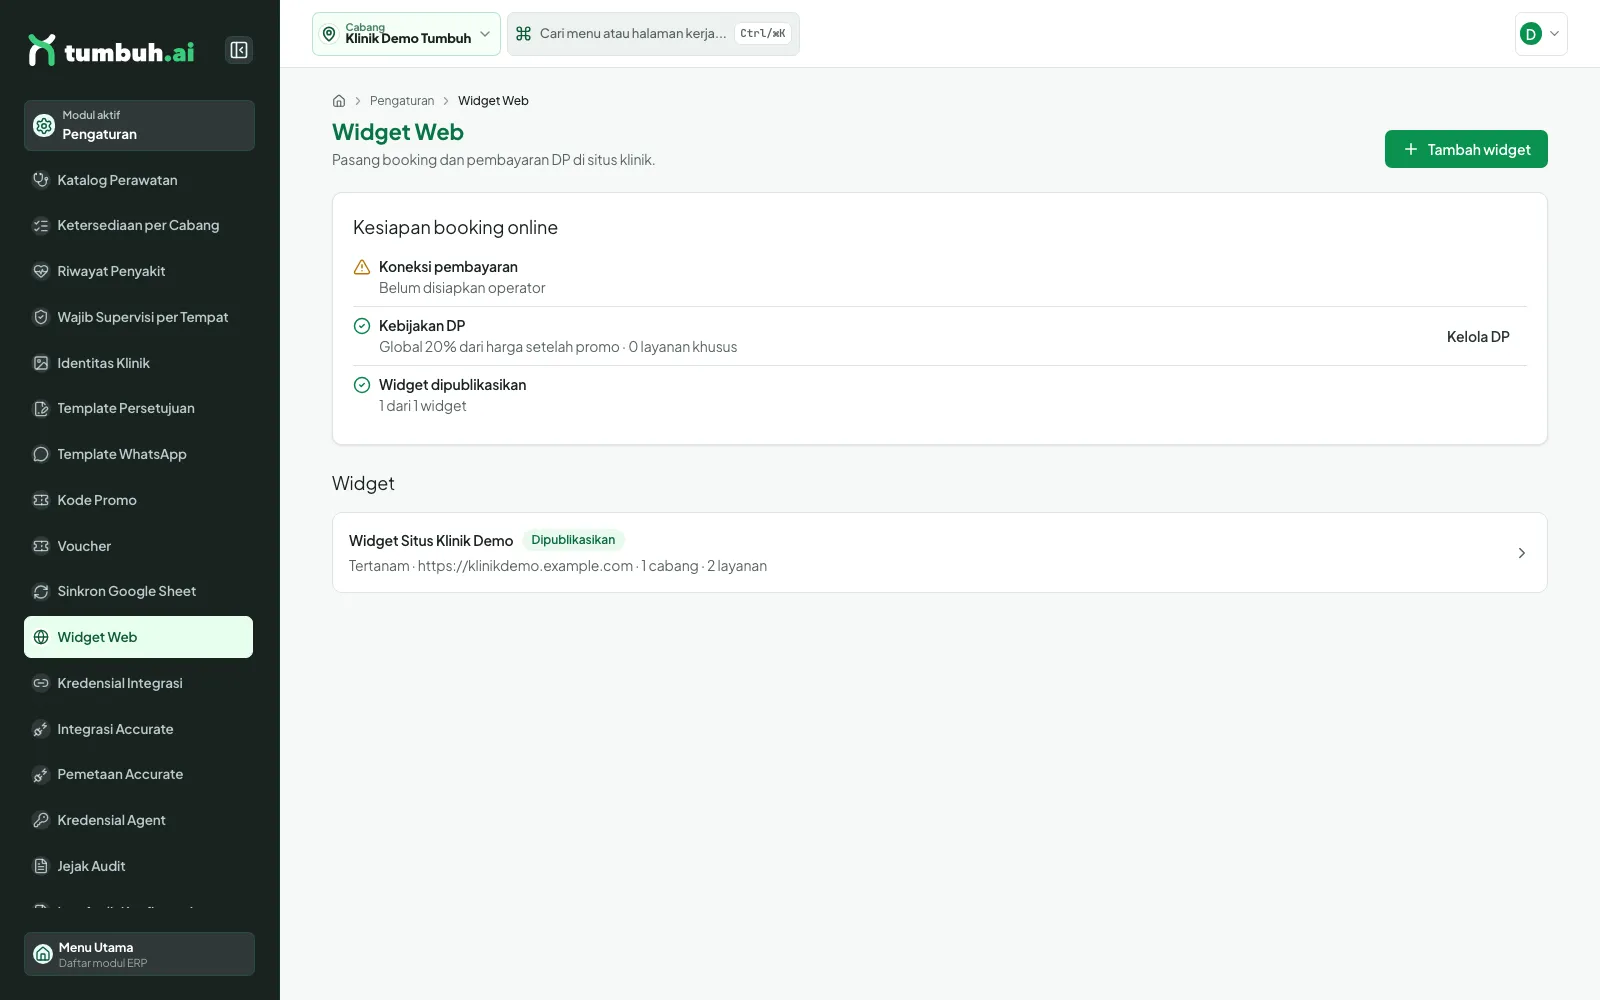Select the Widget Situs Klinik Demo title
This screenshot has height=1000, width=1600.
coord(431,541)
